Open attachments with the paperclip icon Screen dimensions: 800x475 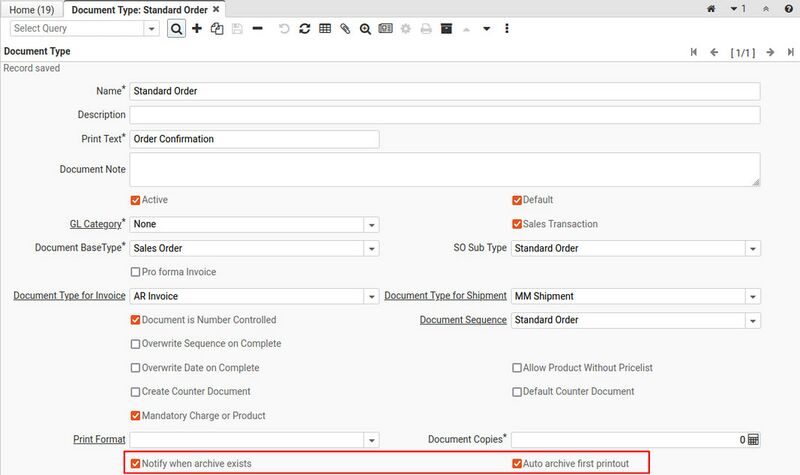[345, 29]
